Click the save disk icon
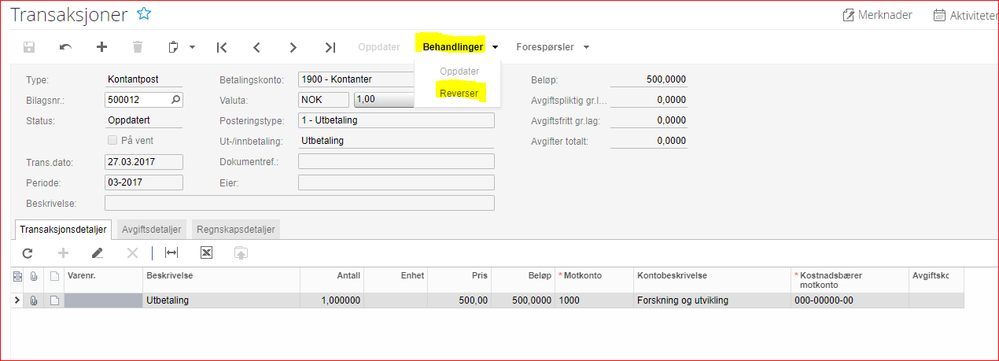 click(29, 47)
